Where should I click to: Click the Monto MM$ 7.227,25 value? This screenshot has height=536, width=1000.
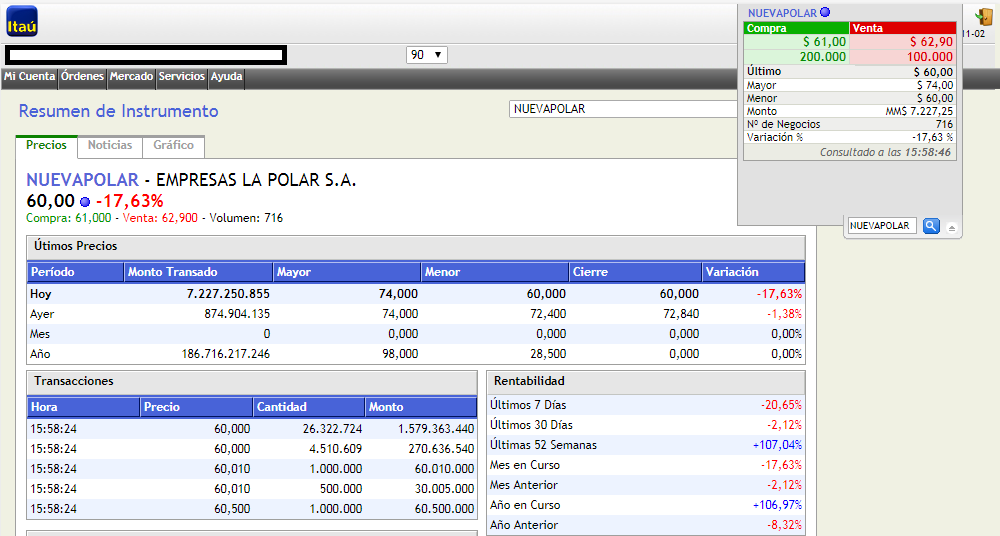pyautogui.click(x=919, y=112)
